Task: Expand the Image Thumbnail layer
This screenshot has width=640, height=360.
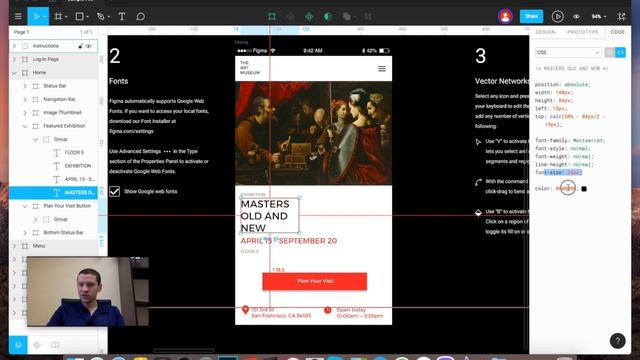Action: point(25,113)
